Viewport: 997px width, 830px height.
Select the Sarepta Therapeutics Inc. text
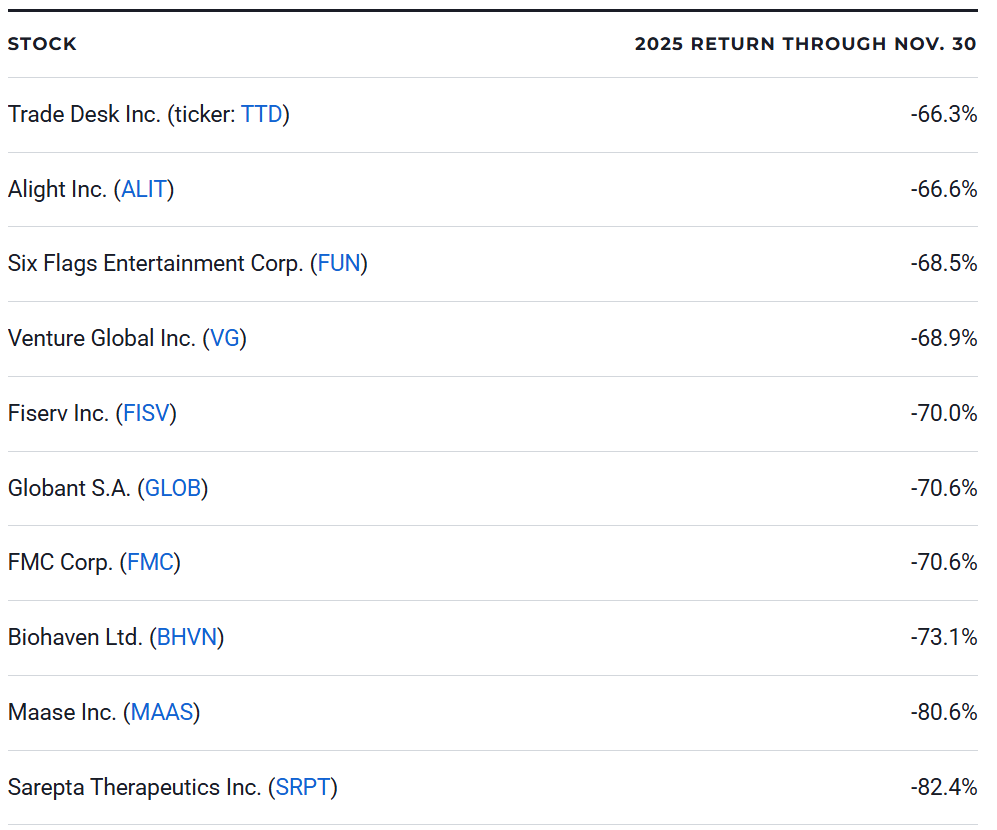pyautogui.click(x=135, y=787)
